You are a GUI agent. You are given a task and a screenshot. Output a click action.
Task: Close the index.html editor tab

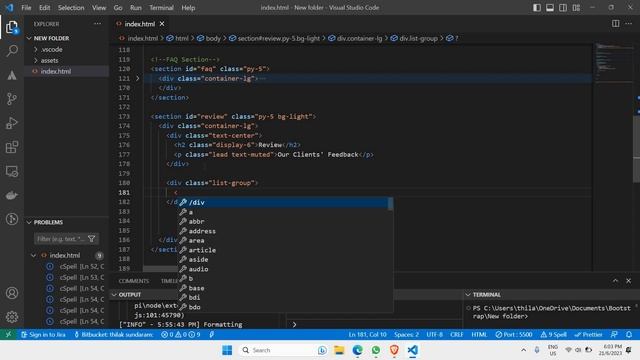162,24
